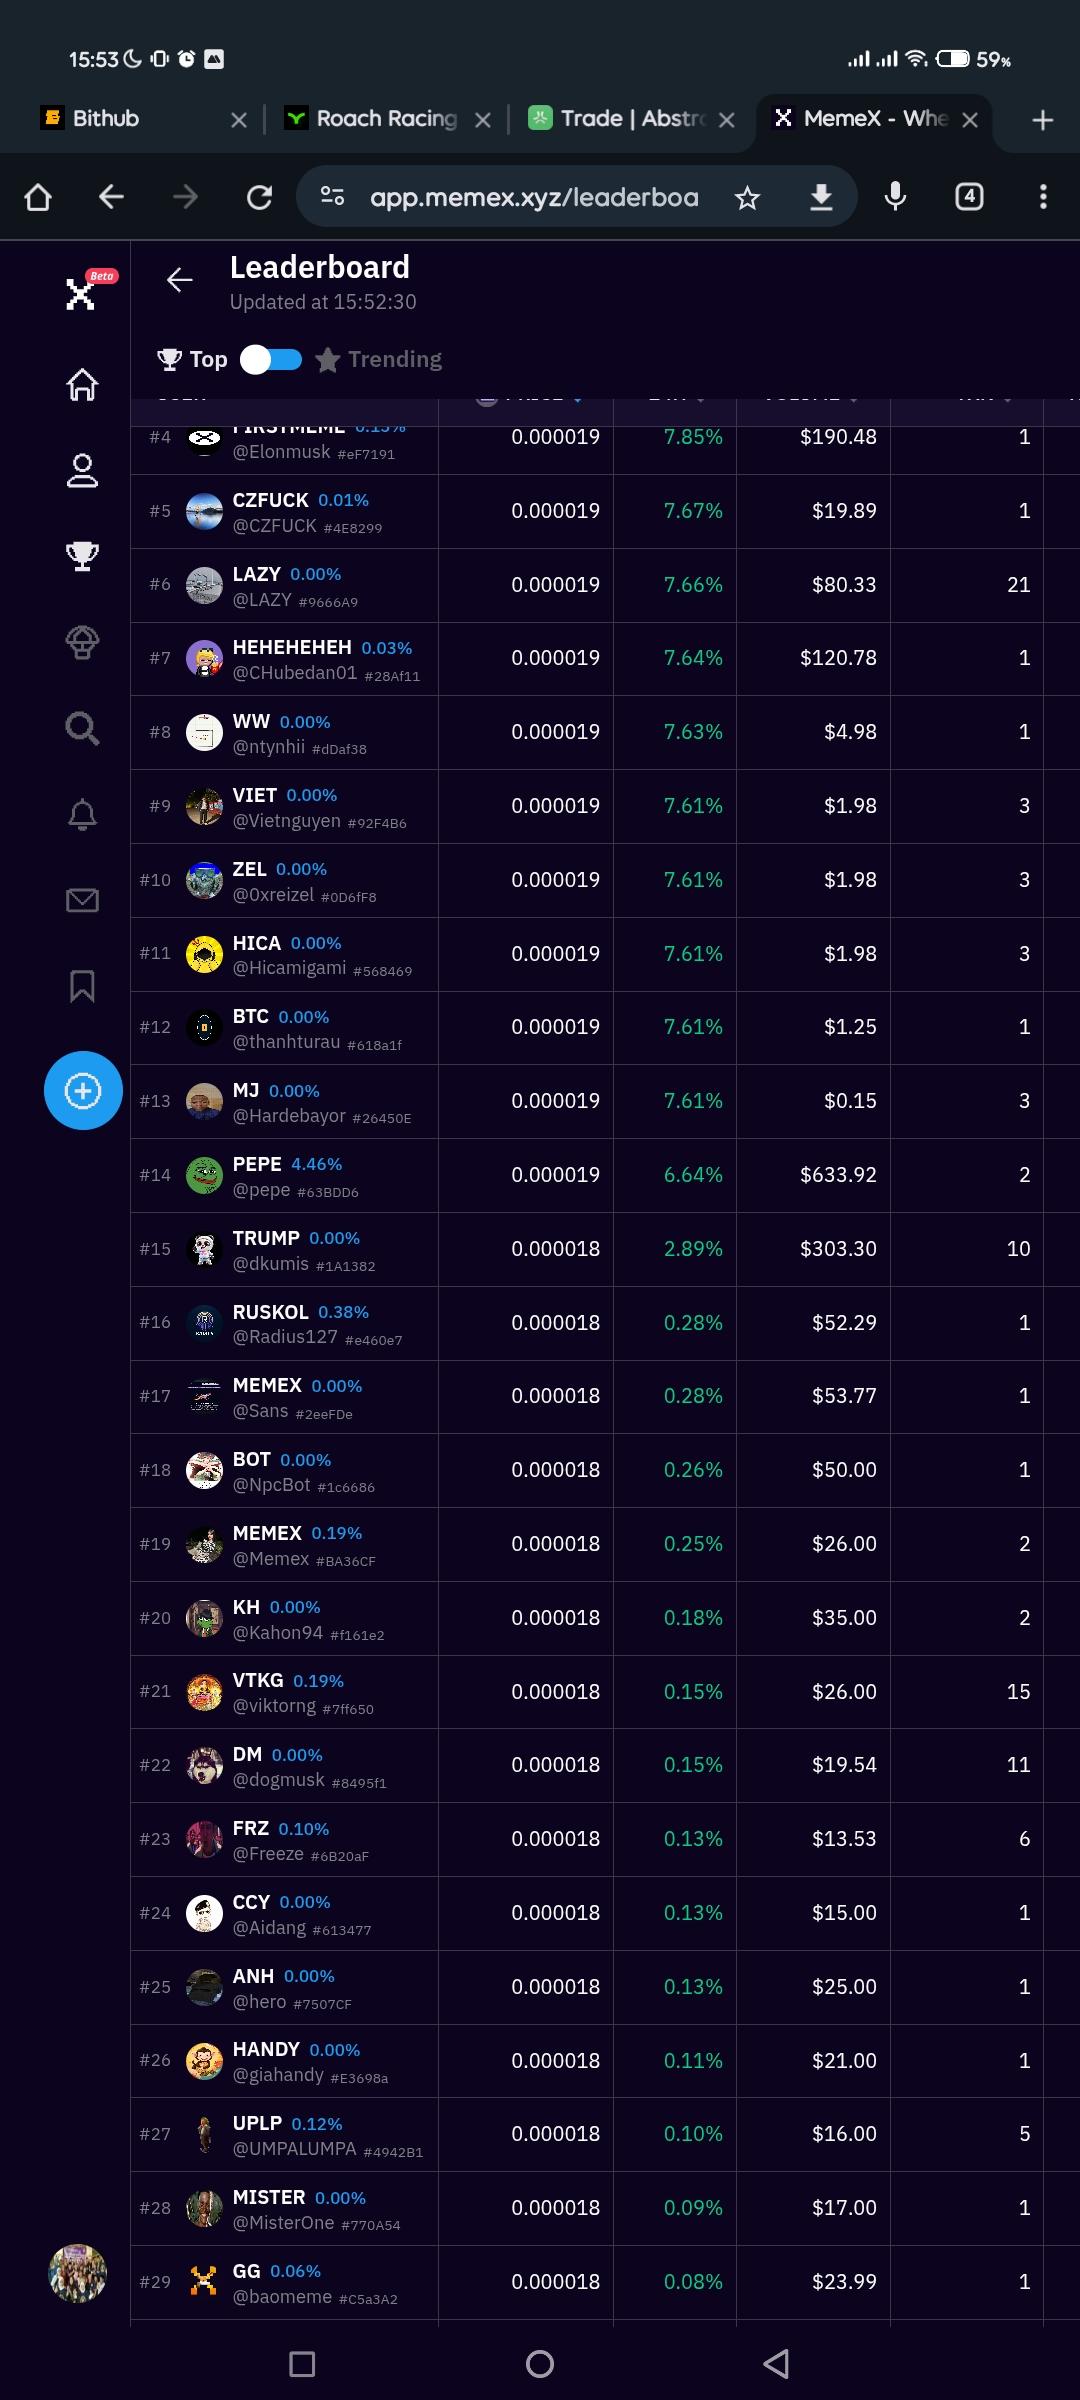Open the notifications bell icon
Screen dimensions: 1080x2400
[82, 815]
